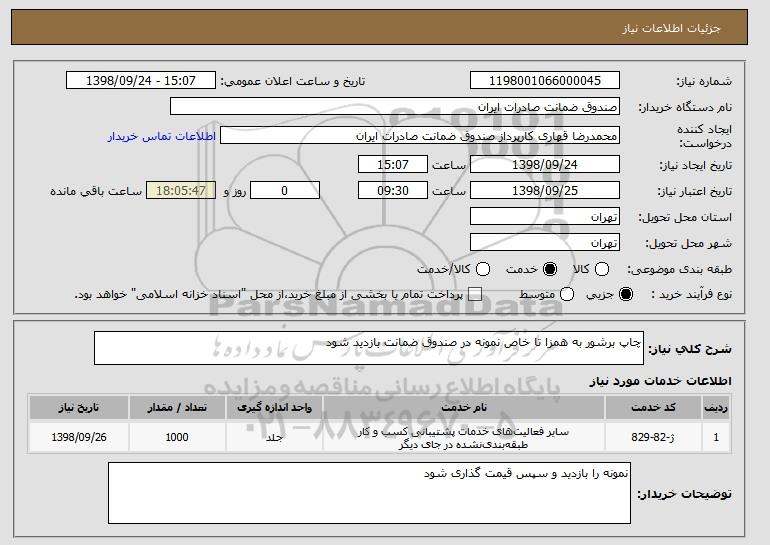770x545 pixels.
Task: Click the واحد اندازه گیری column header
Action: (x=274, y=408)
